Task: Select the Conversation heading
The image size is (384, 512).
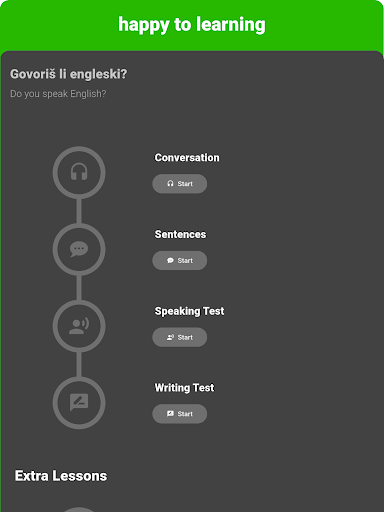Action: (187, 158)
